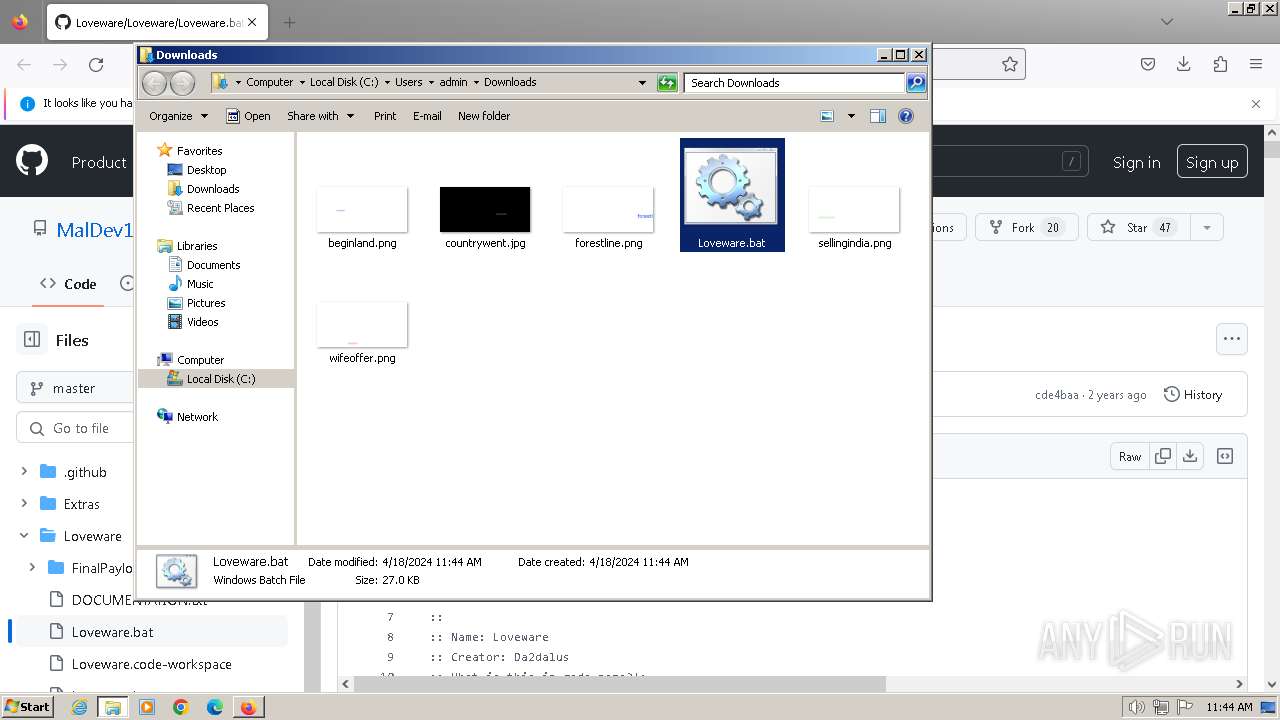Image resolution: width=1280 pixels, height=720 pixels.
Task: Click admin in the address breadcrumb
Action: [x=453, y=83]
